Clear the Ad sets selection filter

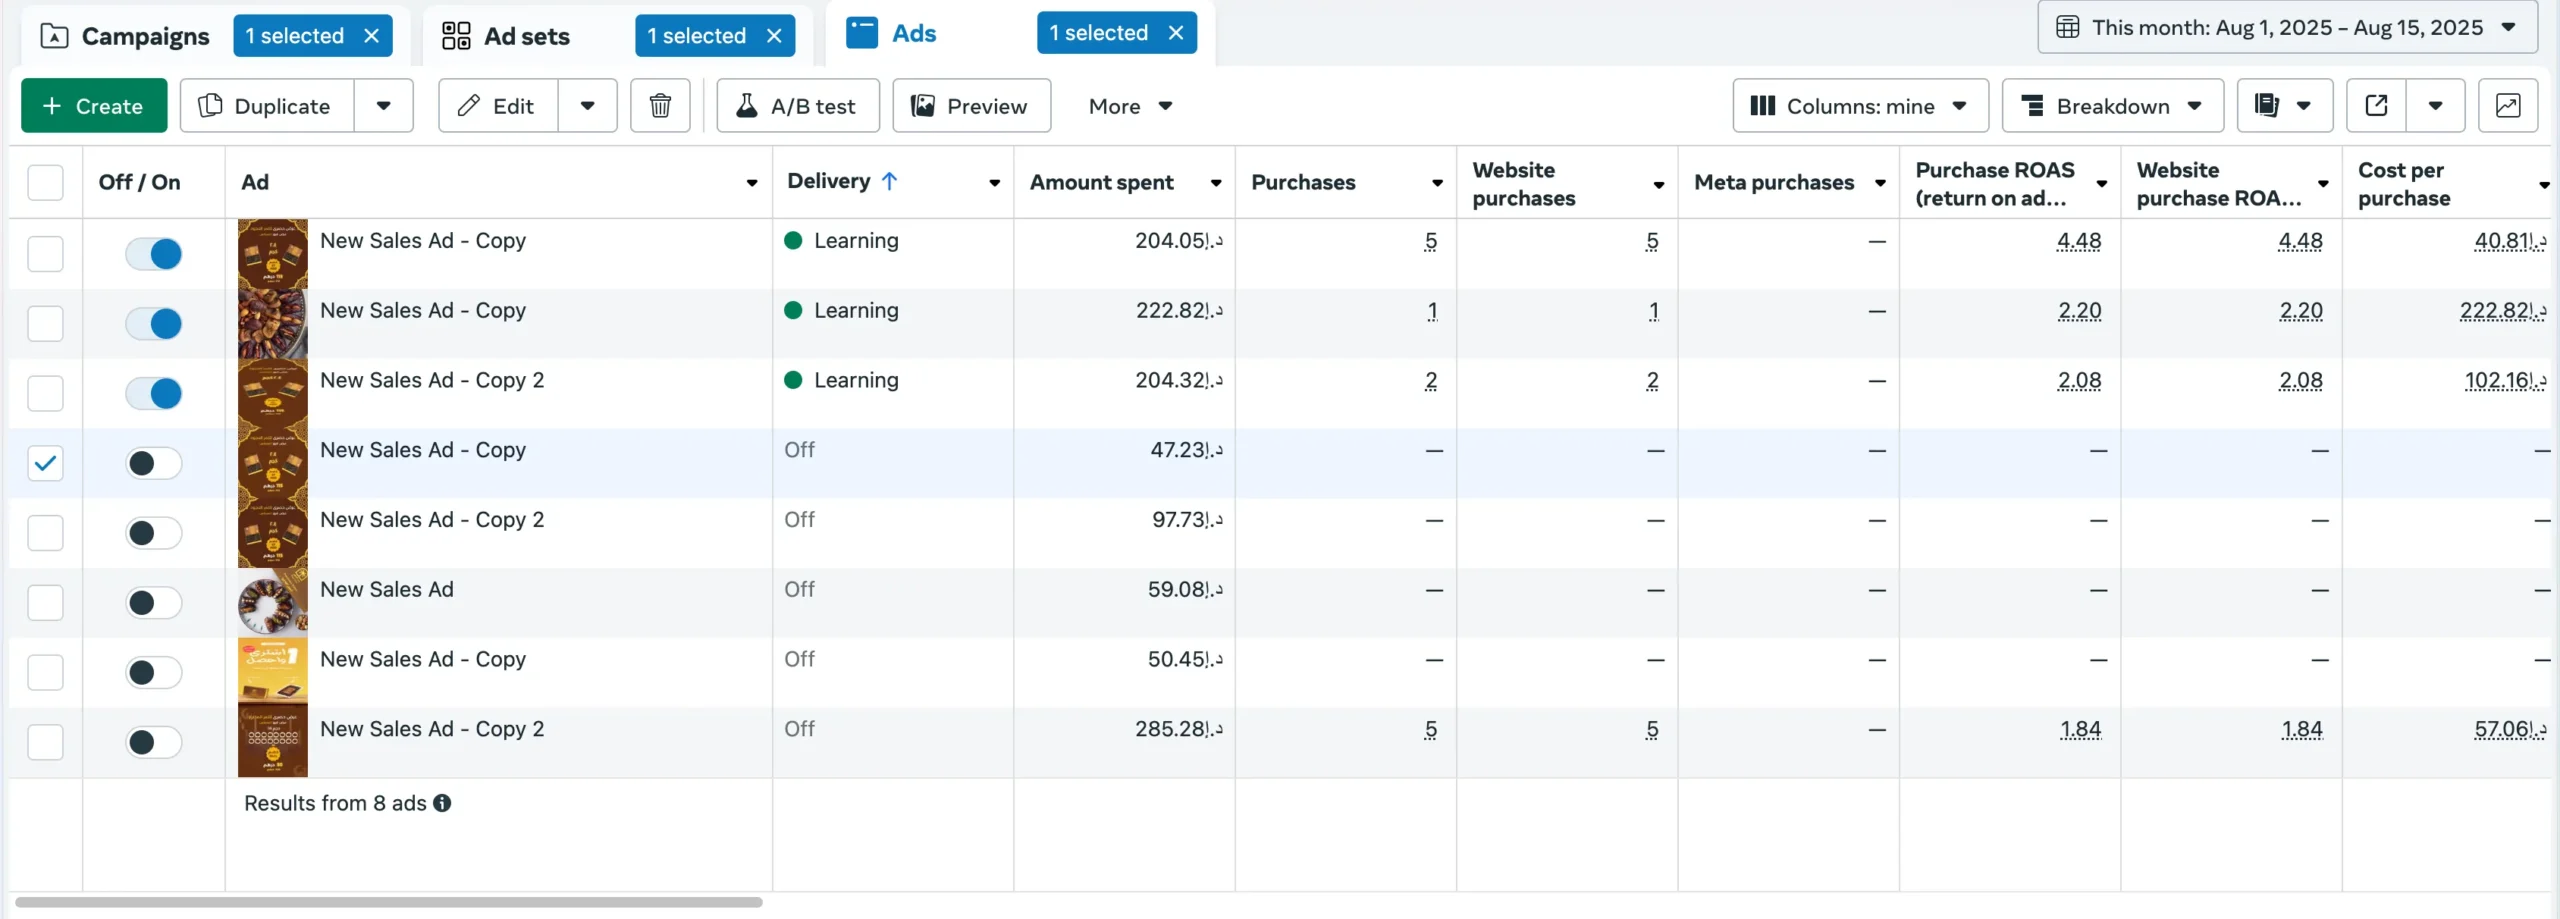coord(774,36)
